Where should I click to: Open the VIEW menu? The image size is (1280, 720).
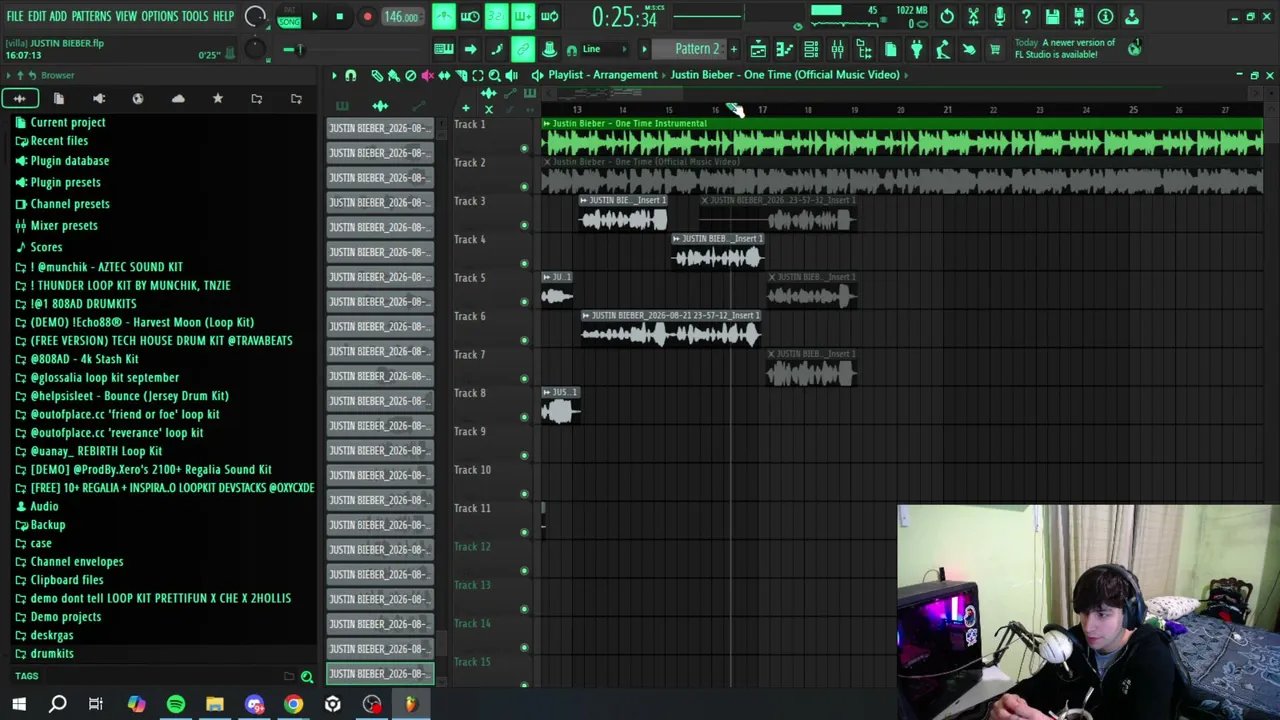coord(126,16)
